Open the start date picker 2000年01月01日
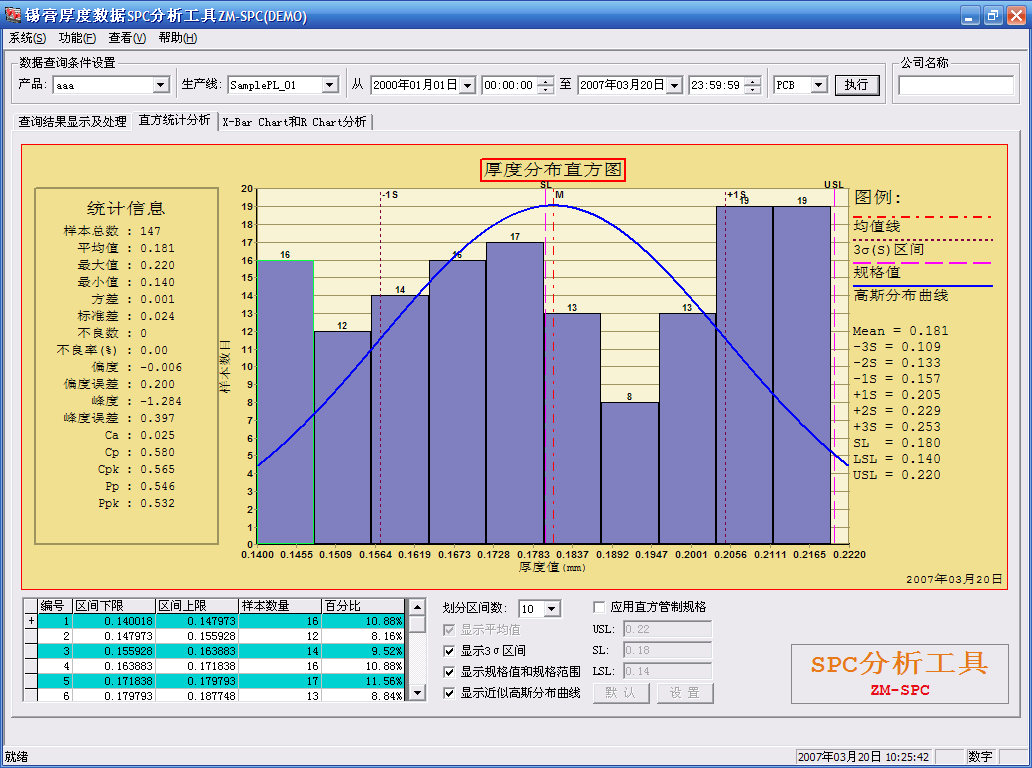Screen dimensions: 1032x768 (x=467, y=86)
